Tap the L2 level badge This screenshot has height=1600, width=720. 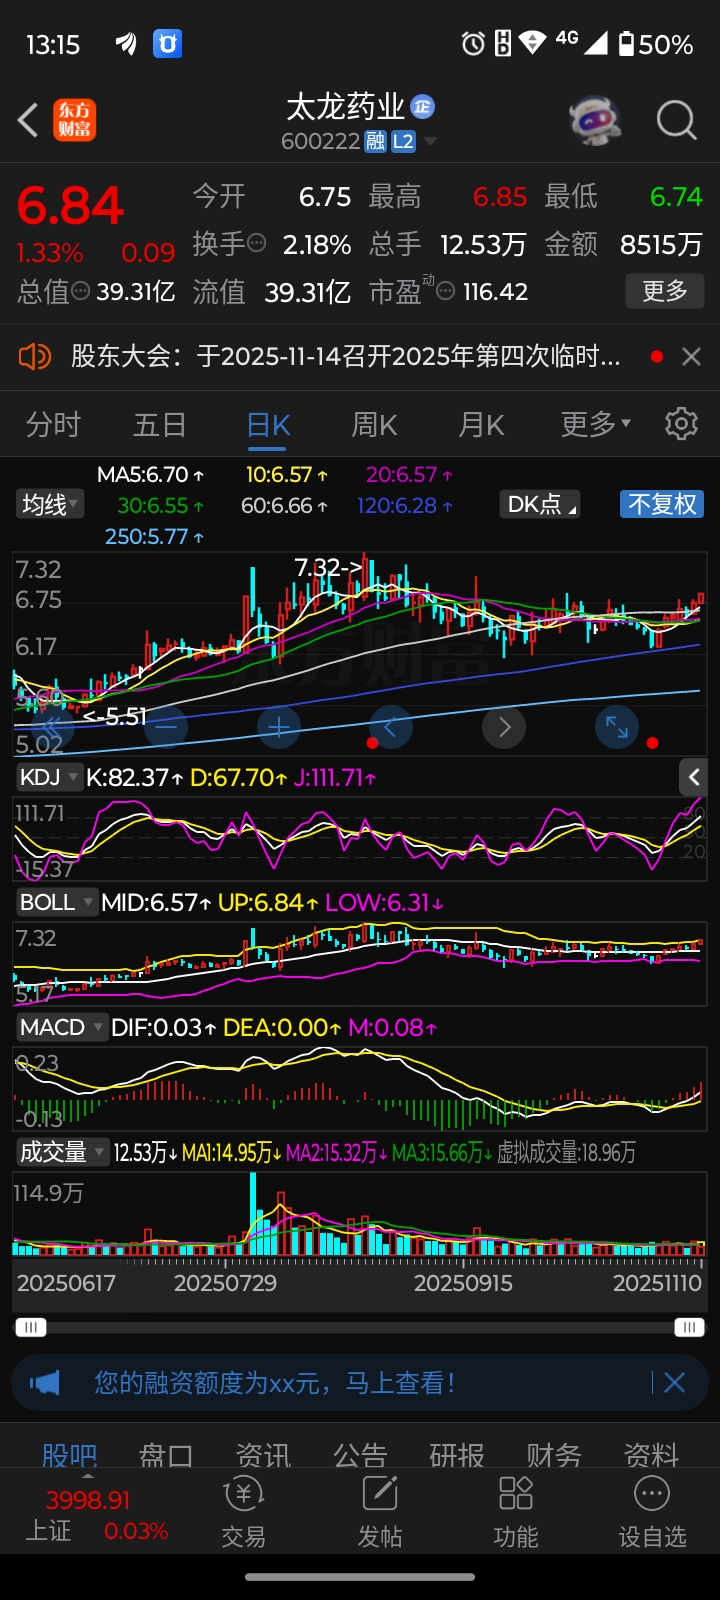click(403, 142)
